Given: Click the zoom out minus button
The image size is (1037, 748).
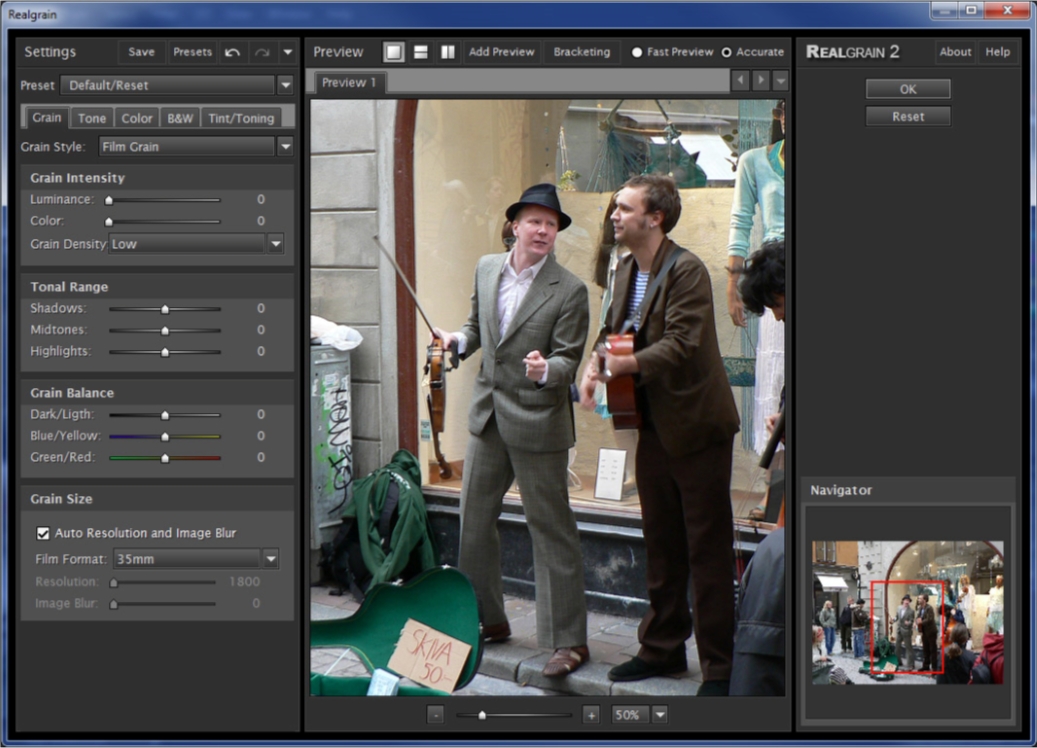Looking at the screenshot, I should (x=435, y=715).
